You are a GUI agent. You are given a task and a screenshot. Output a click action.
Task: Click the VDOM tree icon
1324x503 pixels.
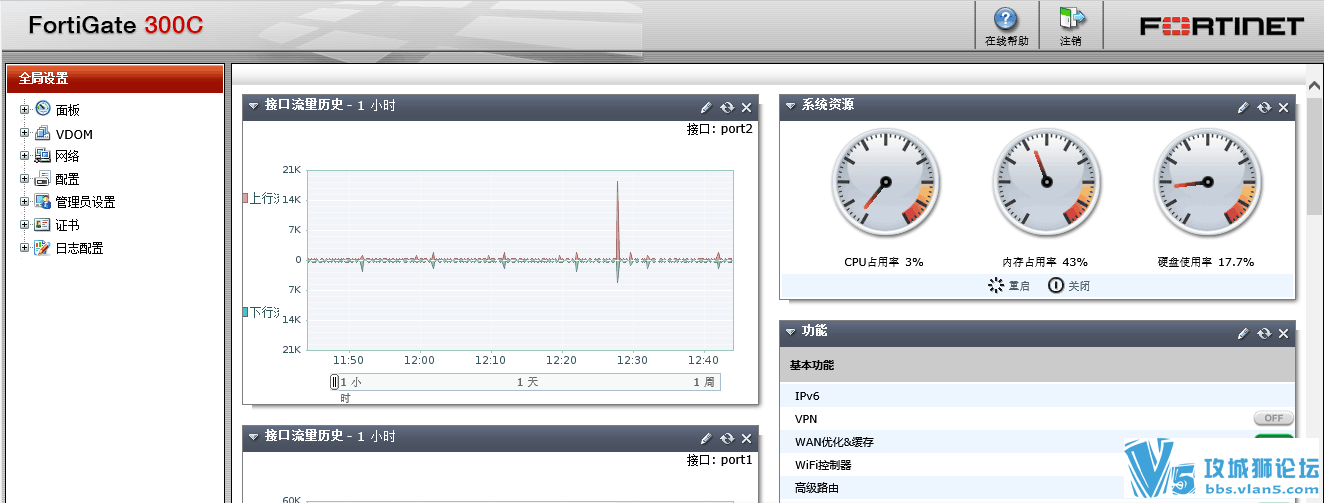tap(42, 133)
